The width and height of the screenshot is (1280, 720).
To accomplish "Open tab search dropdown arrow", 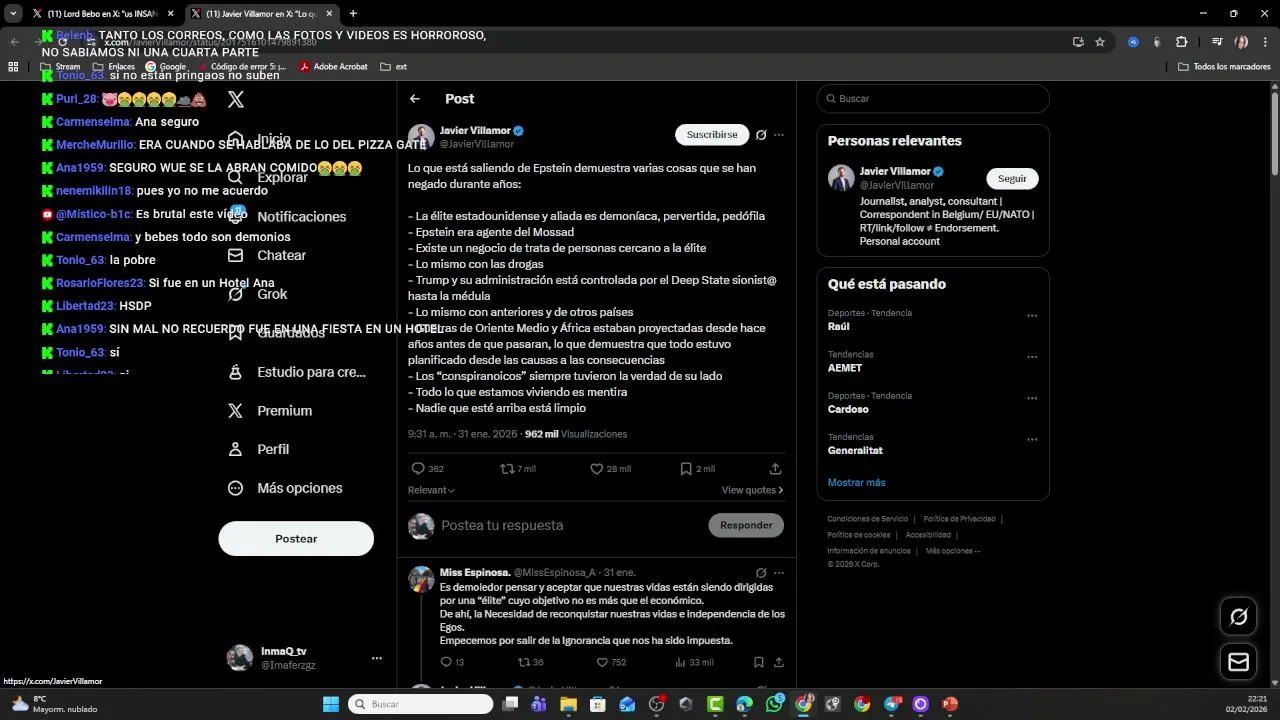I will coord(13,14).
